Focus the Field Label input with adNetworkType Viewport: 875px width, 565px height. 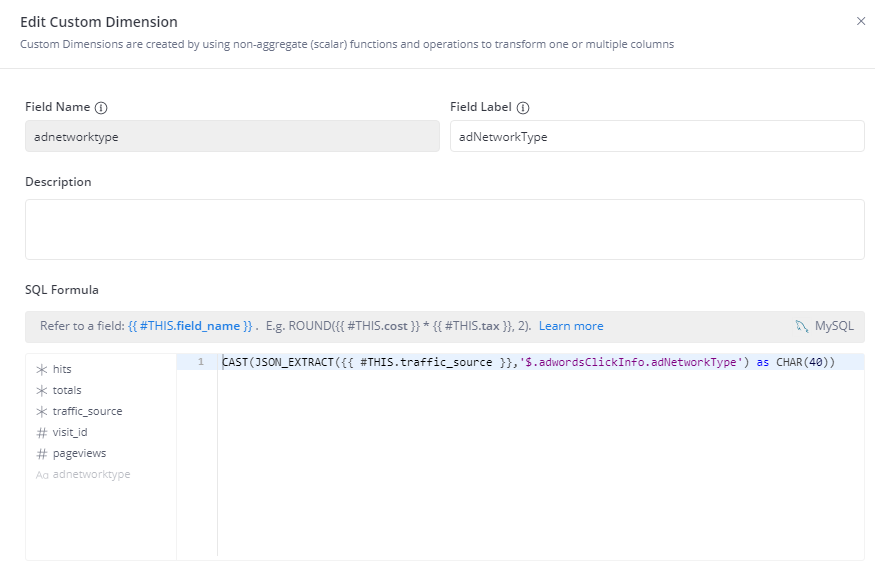click(x=657, y=137)
